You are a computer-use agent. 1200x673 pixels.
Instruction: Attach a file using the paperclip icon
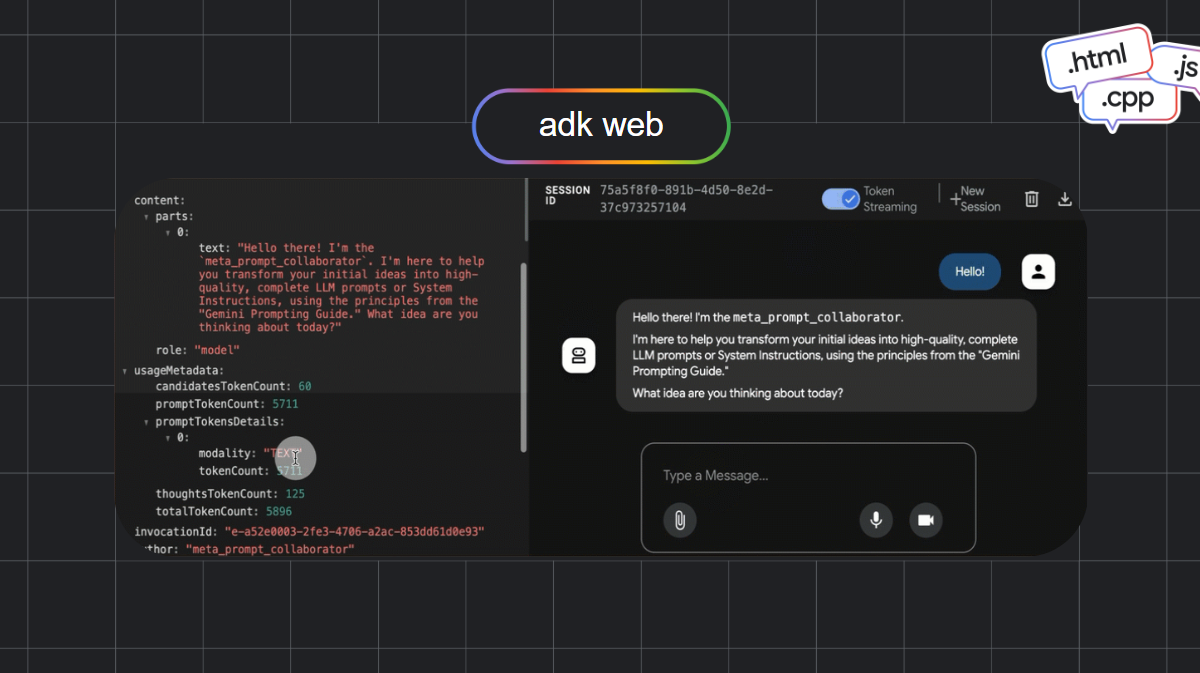point(680,520)
